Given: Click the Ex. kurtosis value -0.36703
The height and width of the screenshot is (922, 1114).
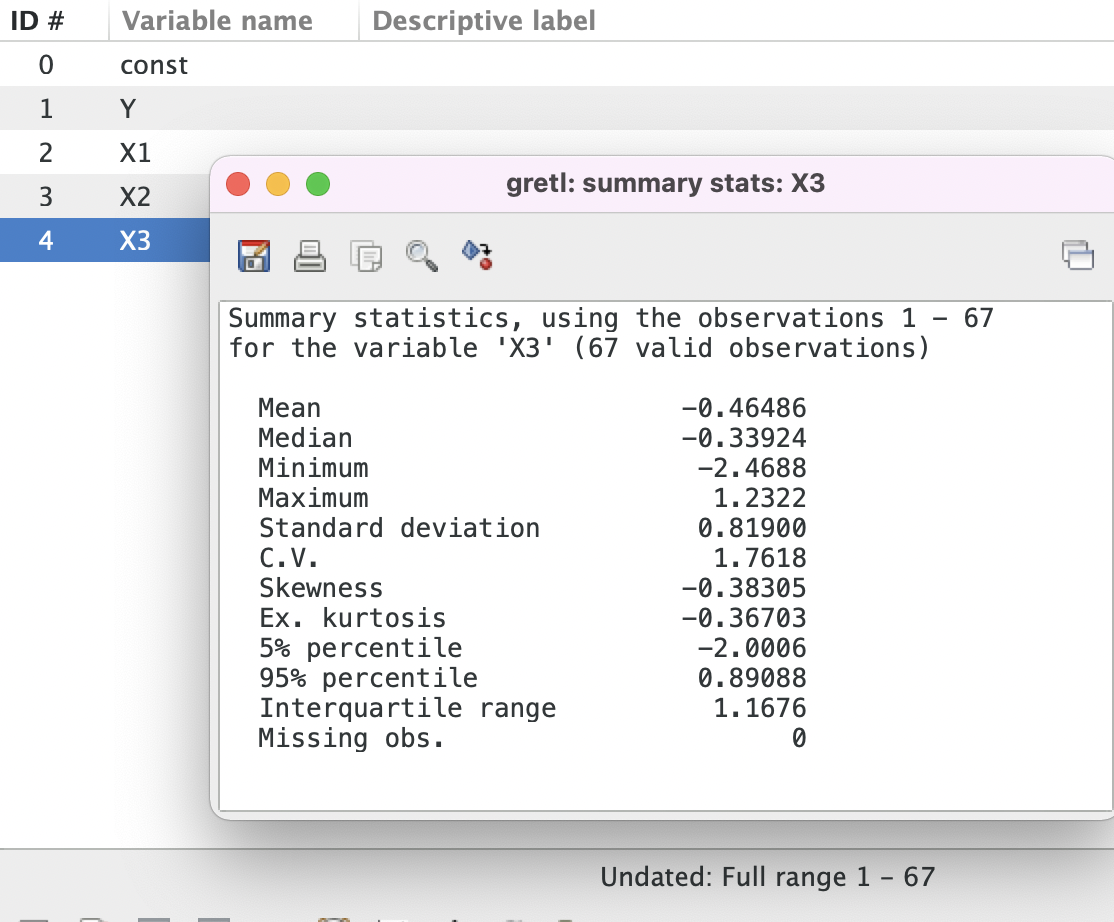Looking at the screenshot, I should click(x=744, y=618).
